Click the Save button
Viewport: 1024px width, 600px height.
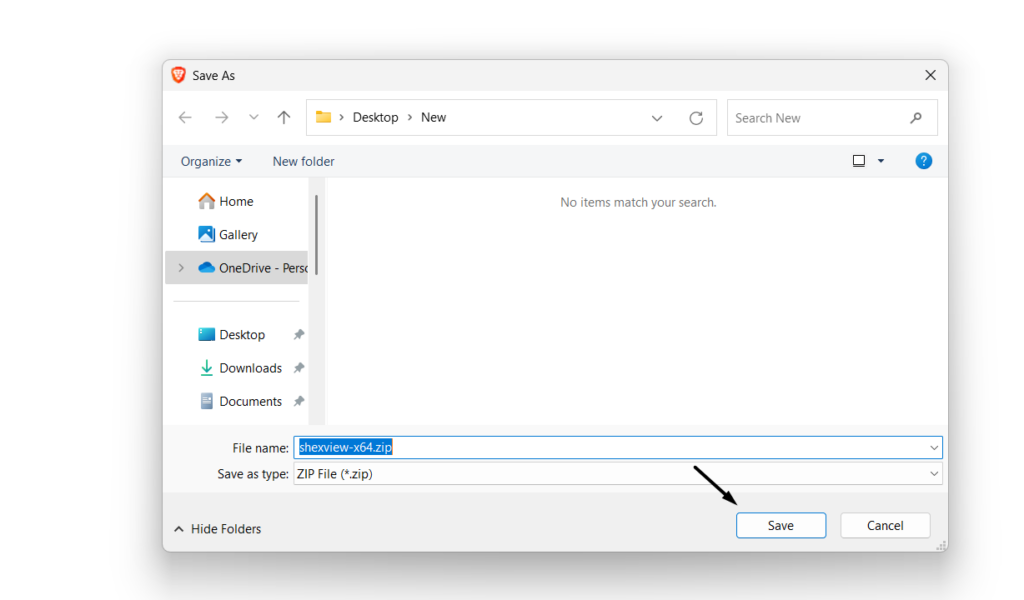(x=780, y=525)
